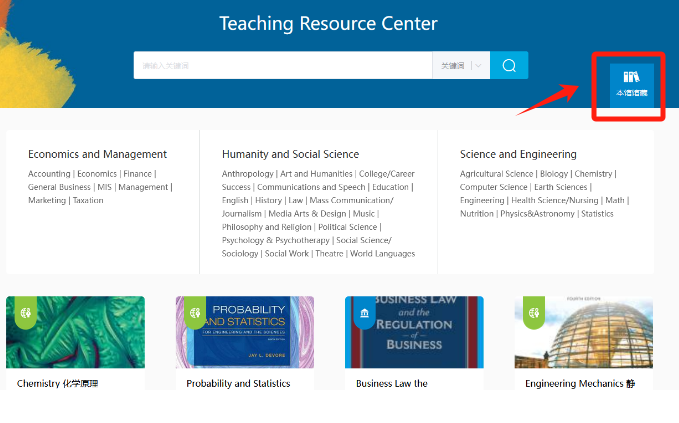The image size is (679, 423).
Task: Open the Engineering Mechanics book cover
Action: (x=584, y=332)
